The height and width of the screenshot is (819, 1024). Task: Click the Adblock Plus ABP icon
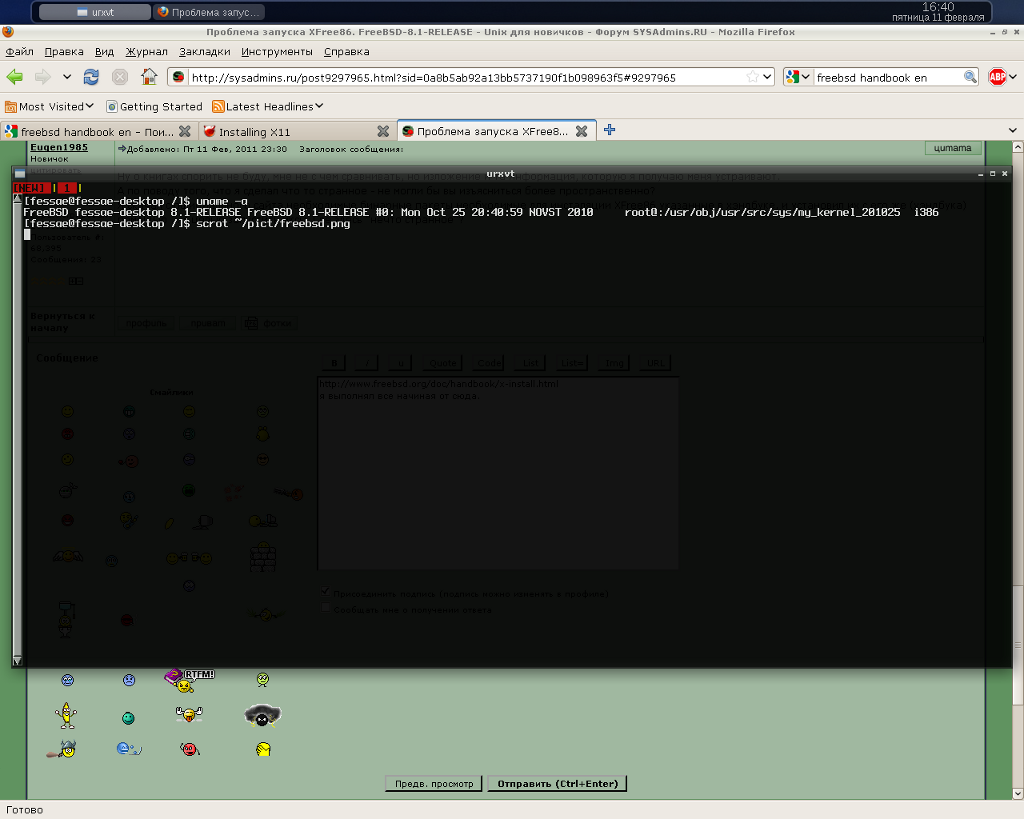[x=997, y=77]
